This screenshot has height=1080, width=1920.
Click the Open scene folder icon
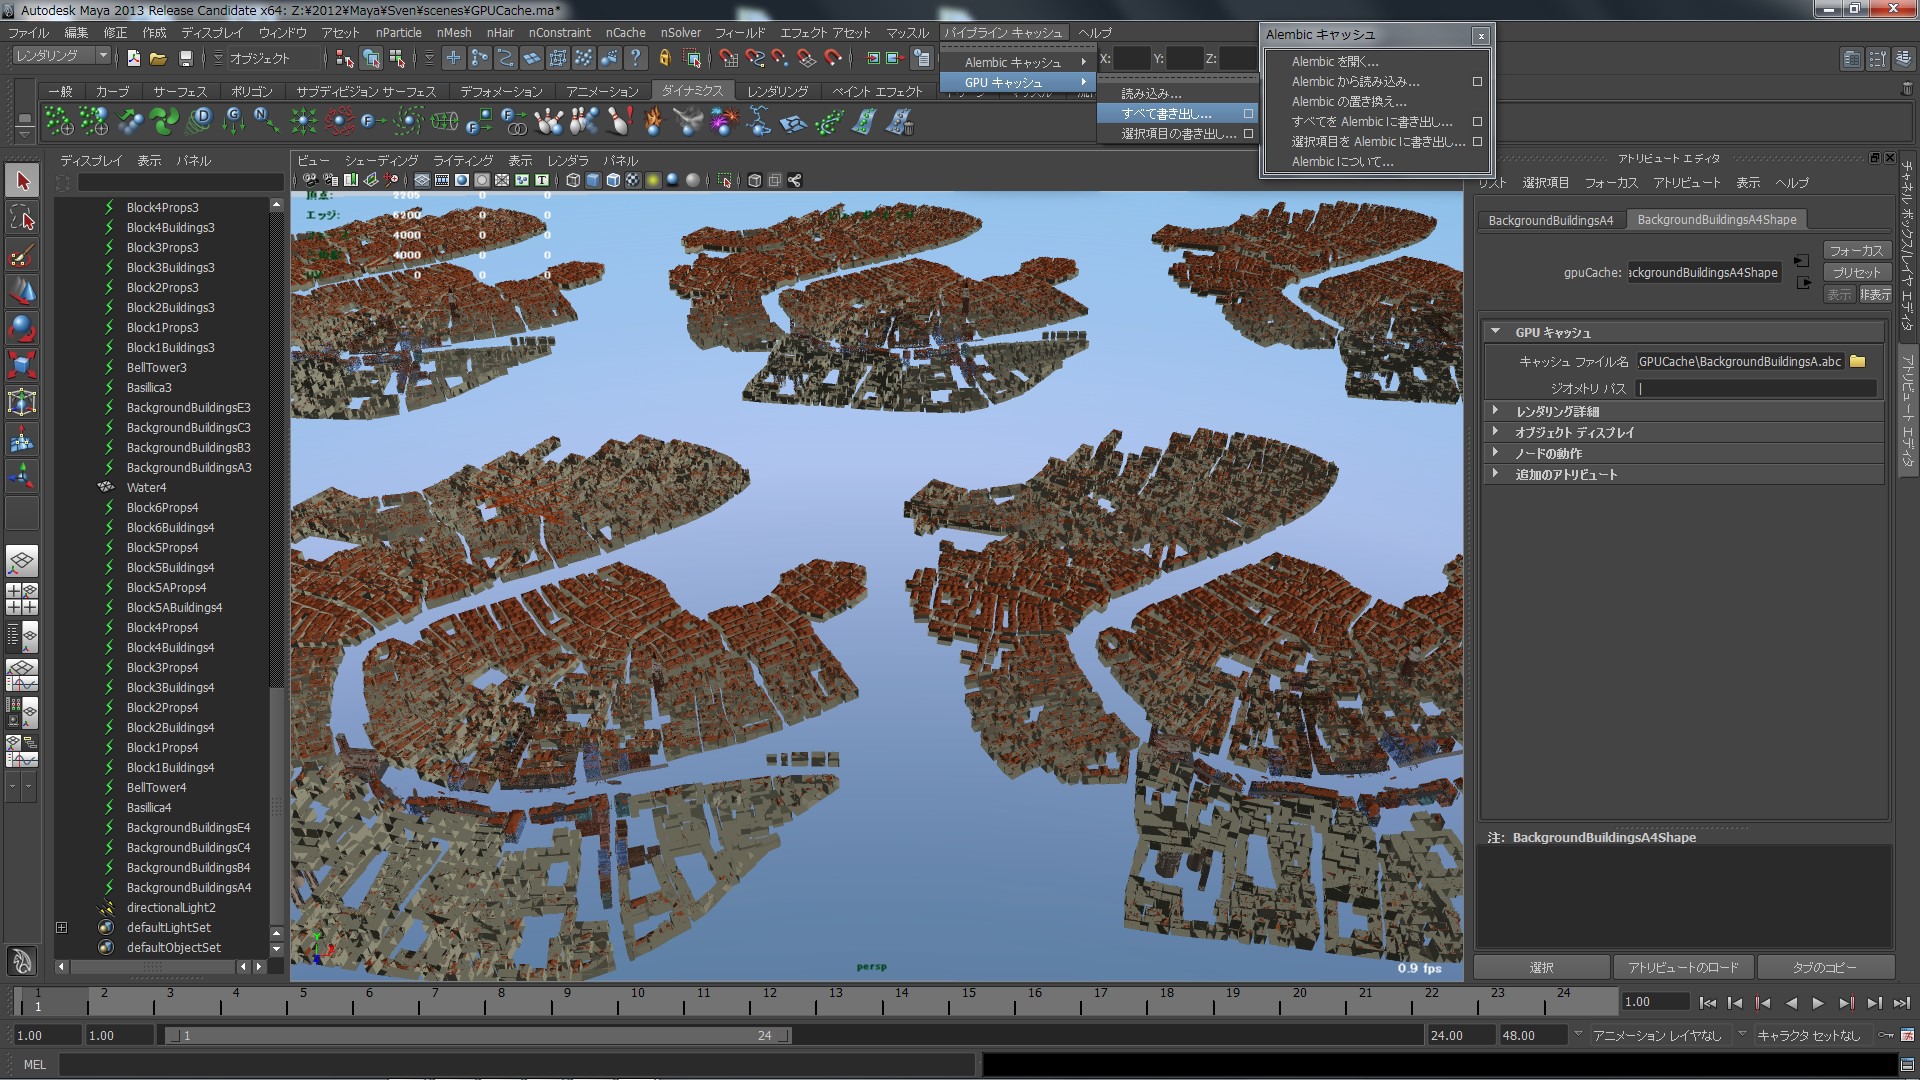click(x=158, y=59)
